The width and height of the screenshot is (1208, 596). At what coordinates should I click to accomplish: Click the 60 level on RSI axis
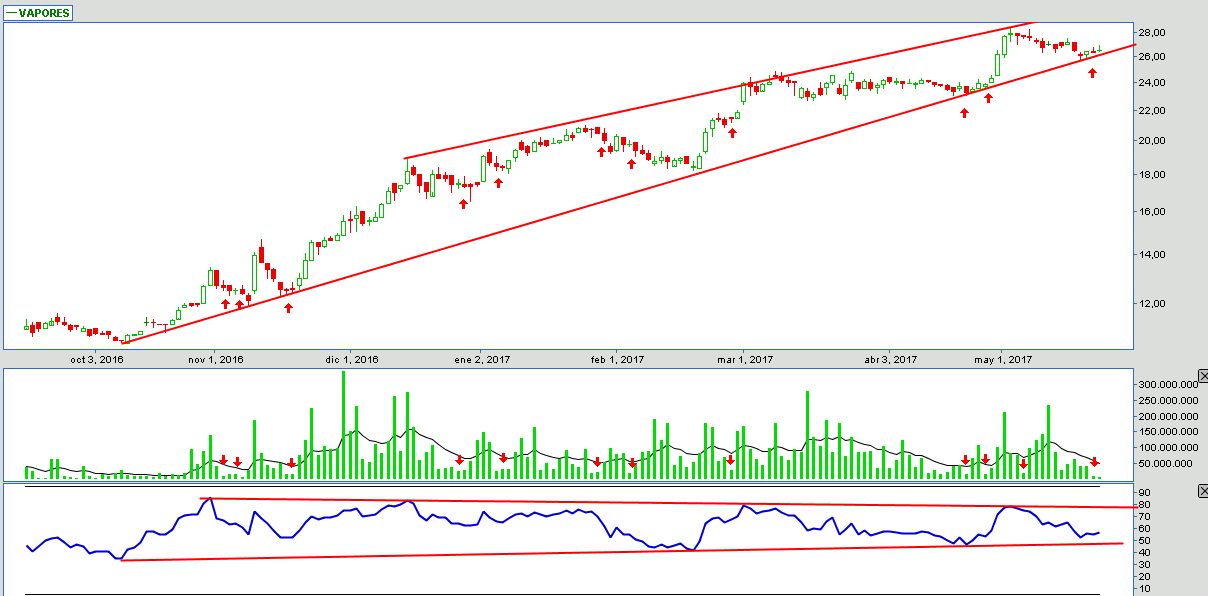click(x=1146, y=529)
